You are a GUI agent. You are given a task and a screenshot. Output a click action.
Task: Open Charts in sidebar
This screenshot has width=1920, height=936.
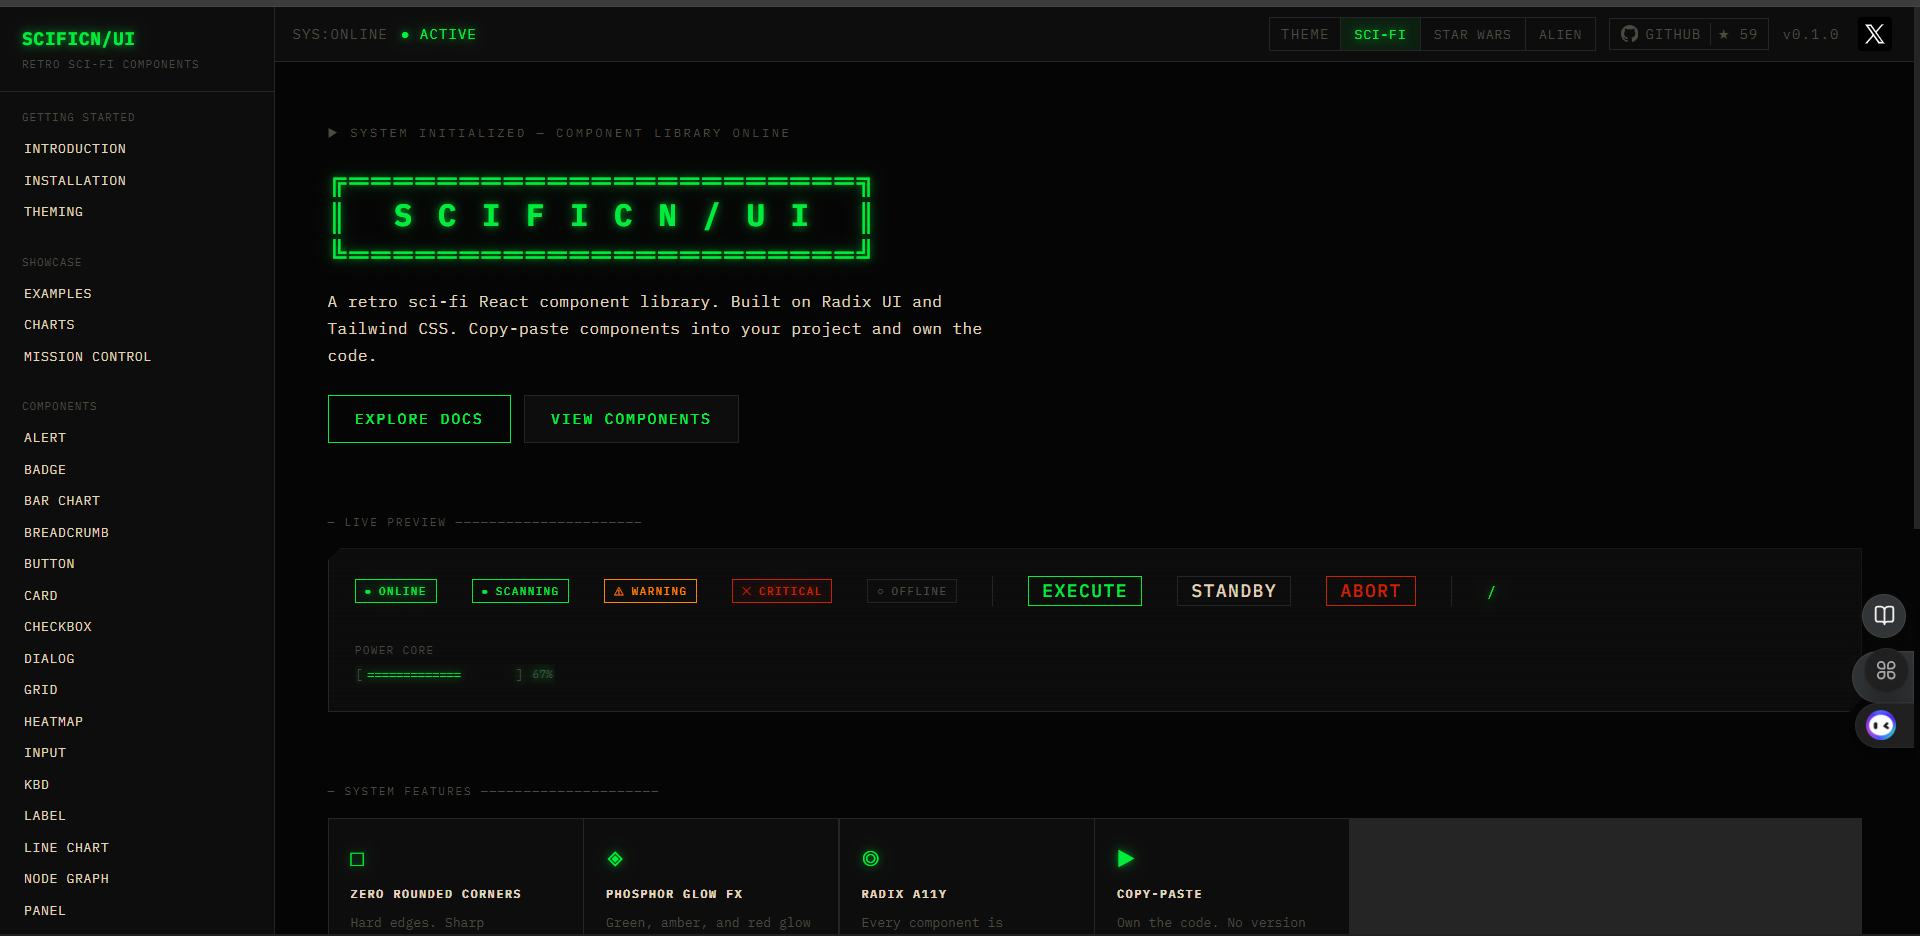(x=50, y=325)
